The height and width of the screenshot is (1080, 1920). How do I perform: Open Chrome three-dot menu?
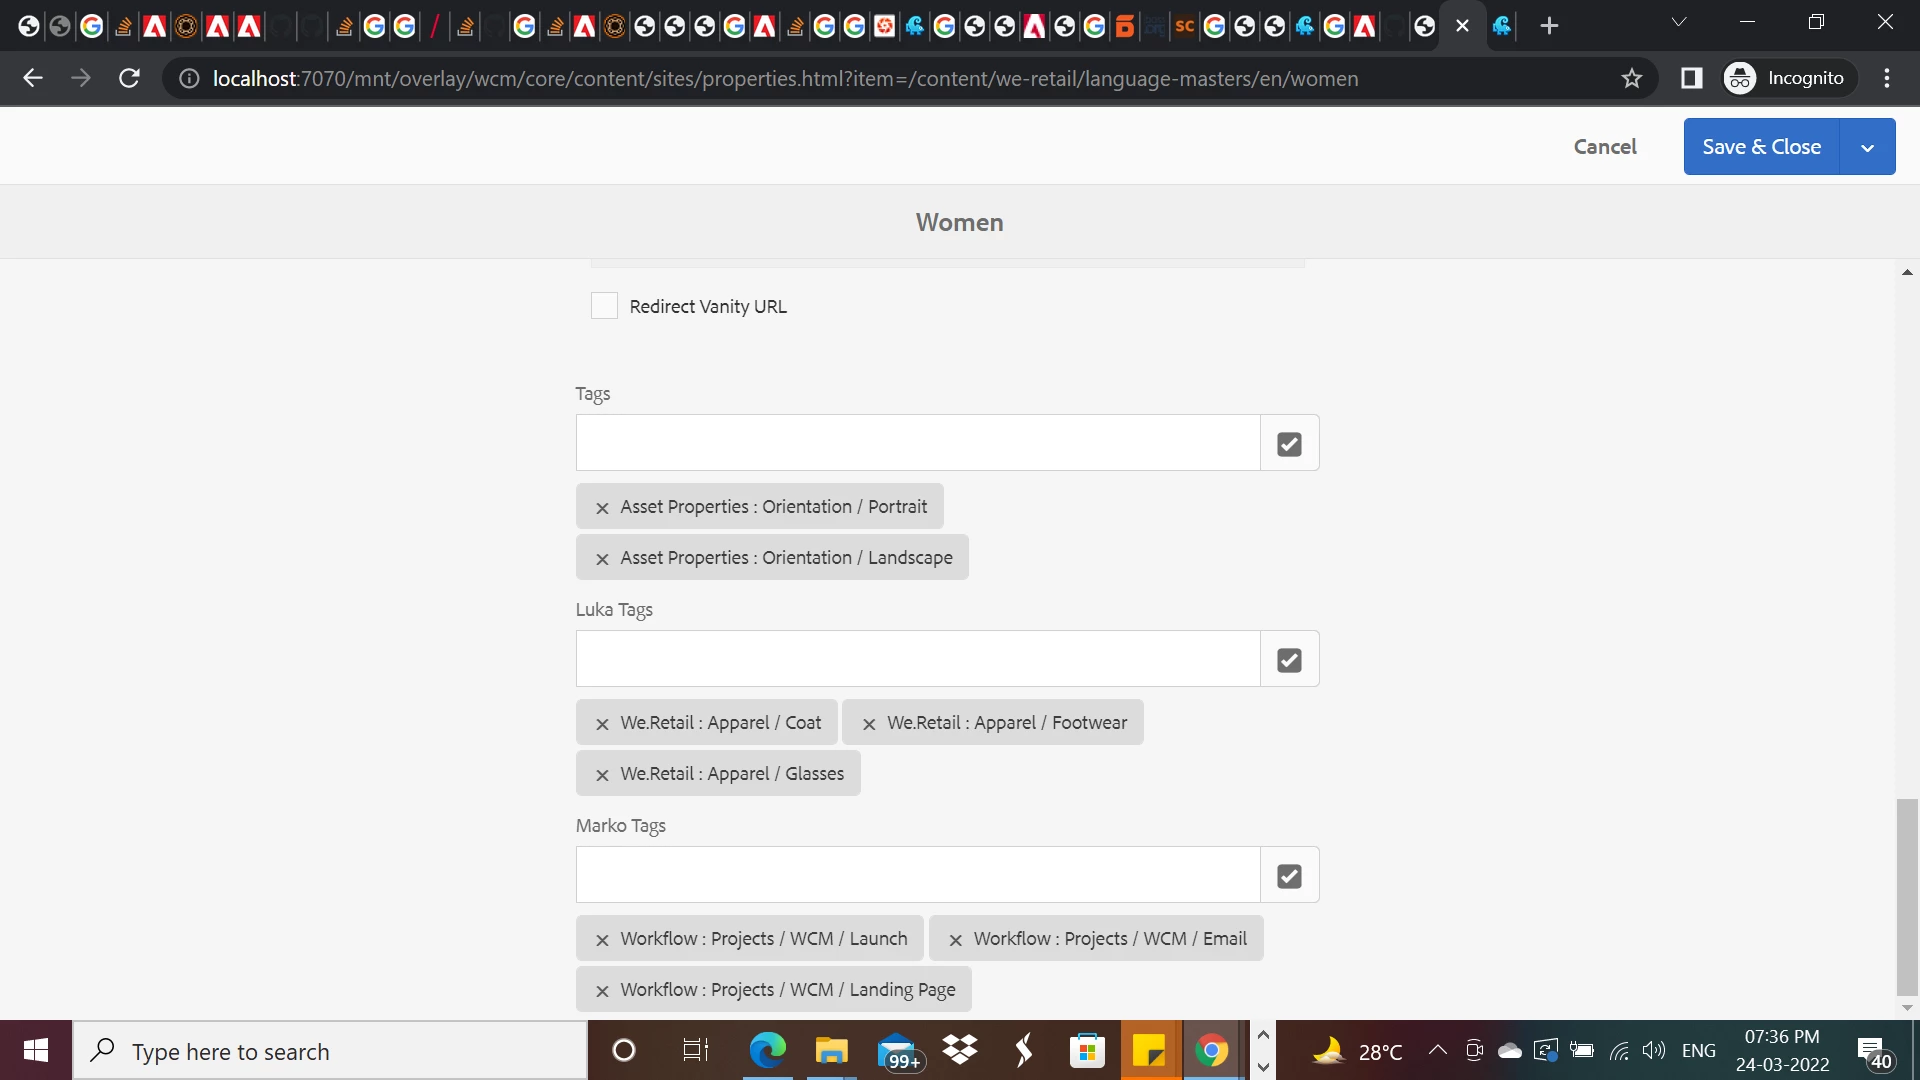[x=1887, y=78]
